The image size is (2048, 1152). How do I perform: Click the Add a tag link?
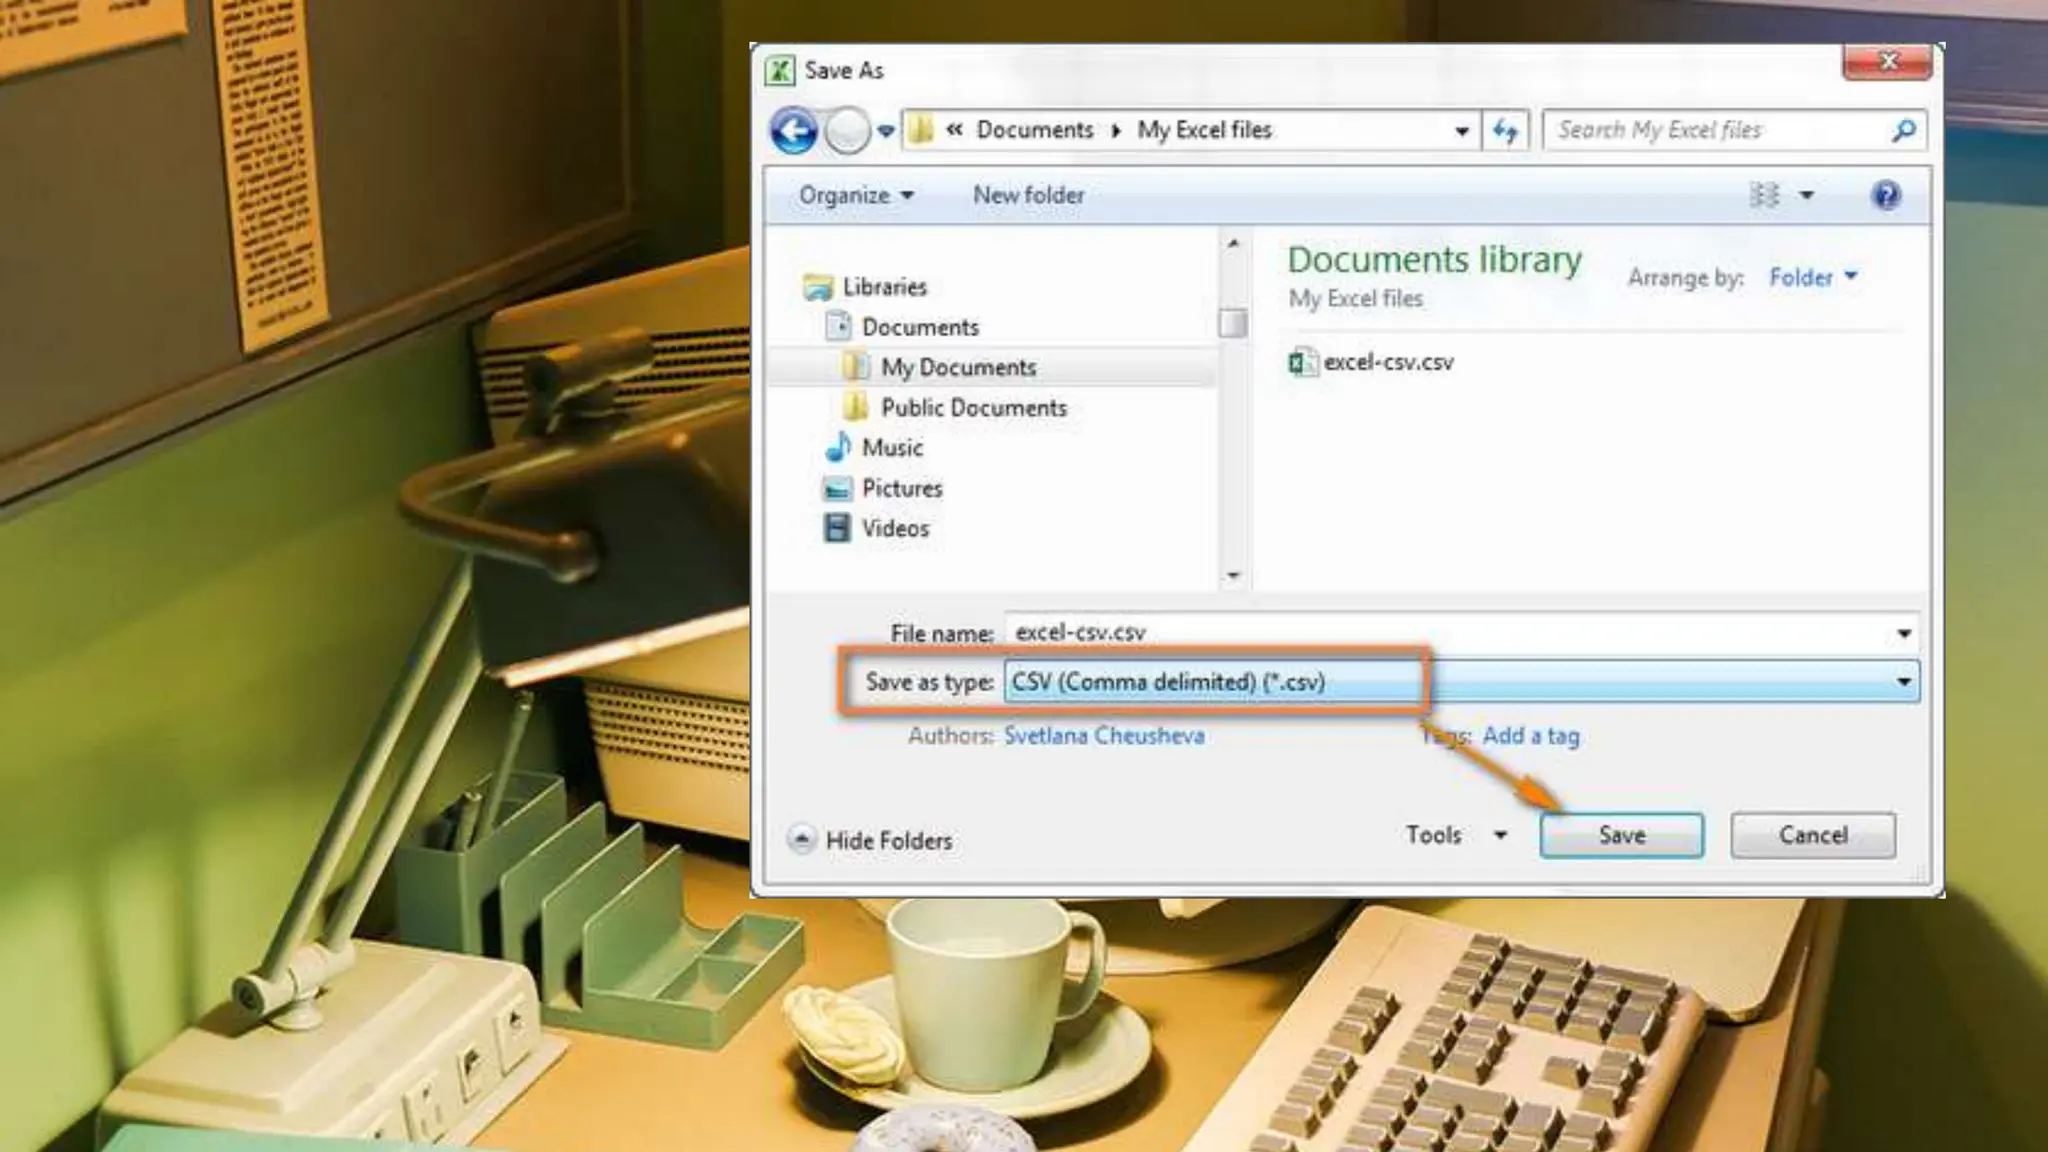click(1530, 736)
